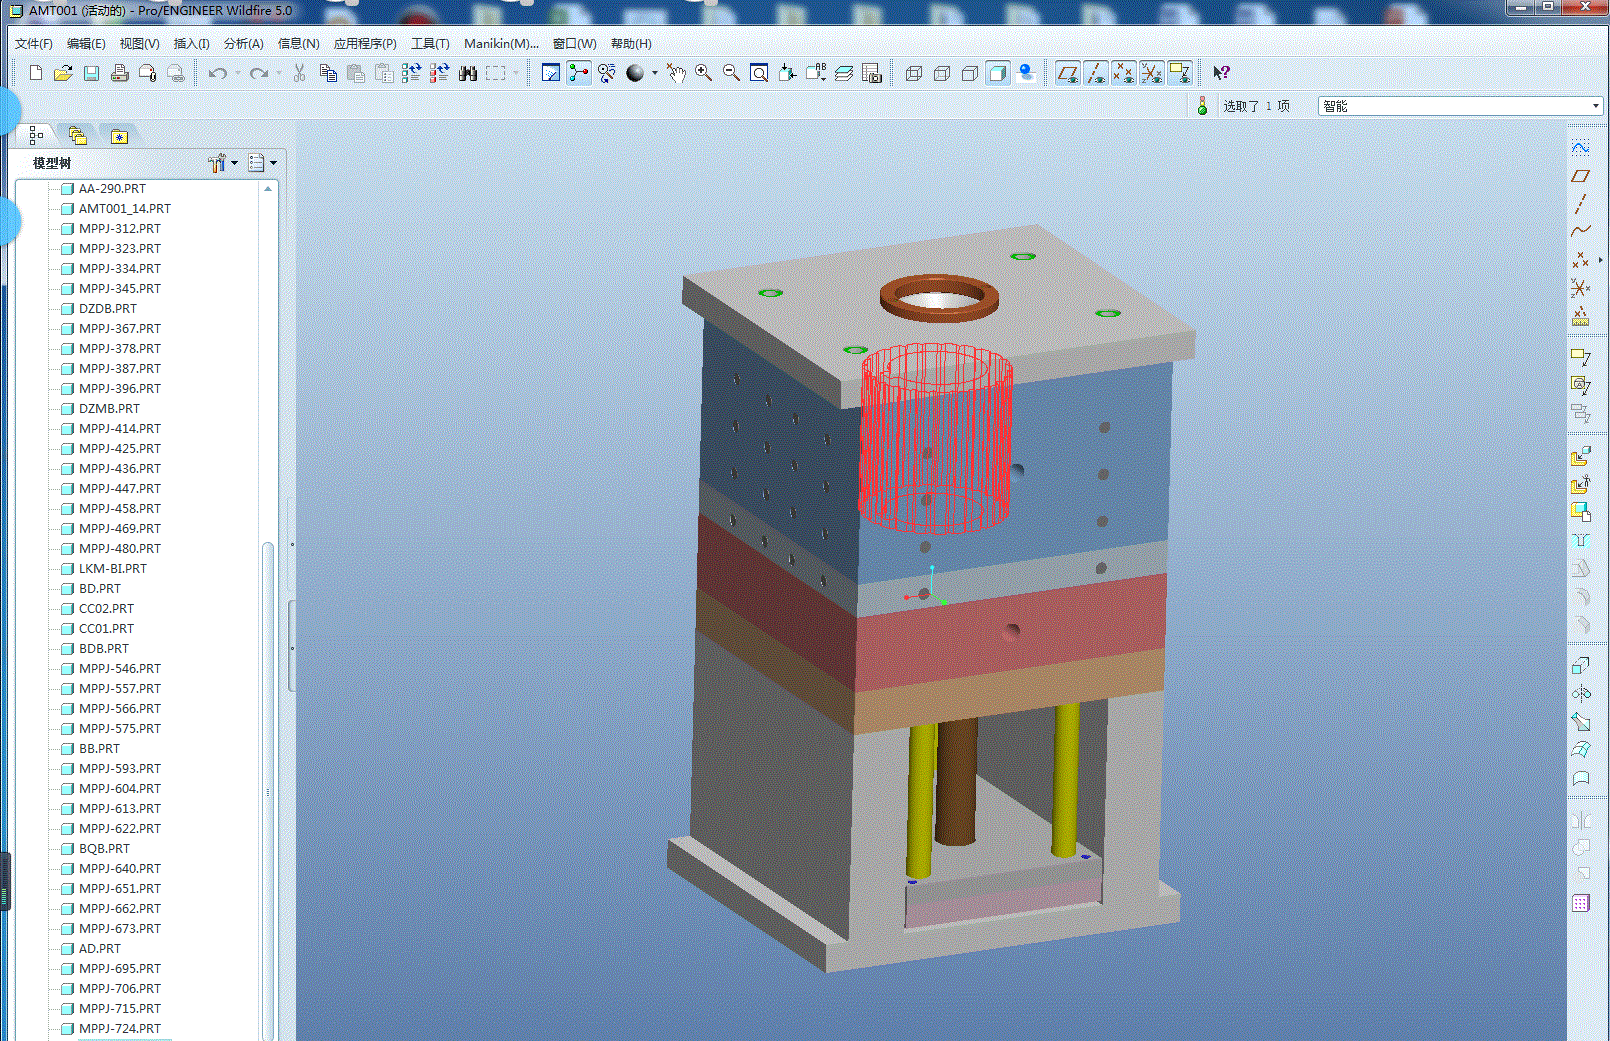Toggle coordinate systems display
Screen dimensions: 1610x1041
(x=1151, y=73)
